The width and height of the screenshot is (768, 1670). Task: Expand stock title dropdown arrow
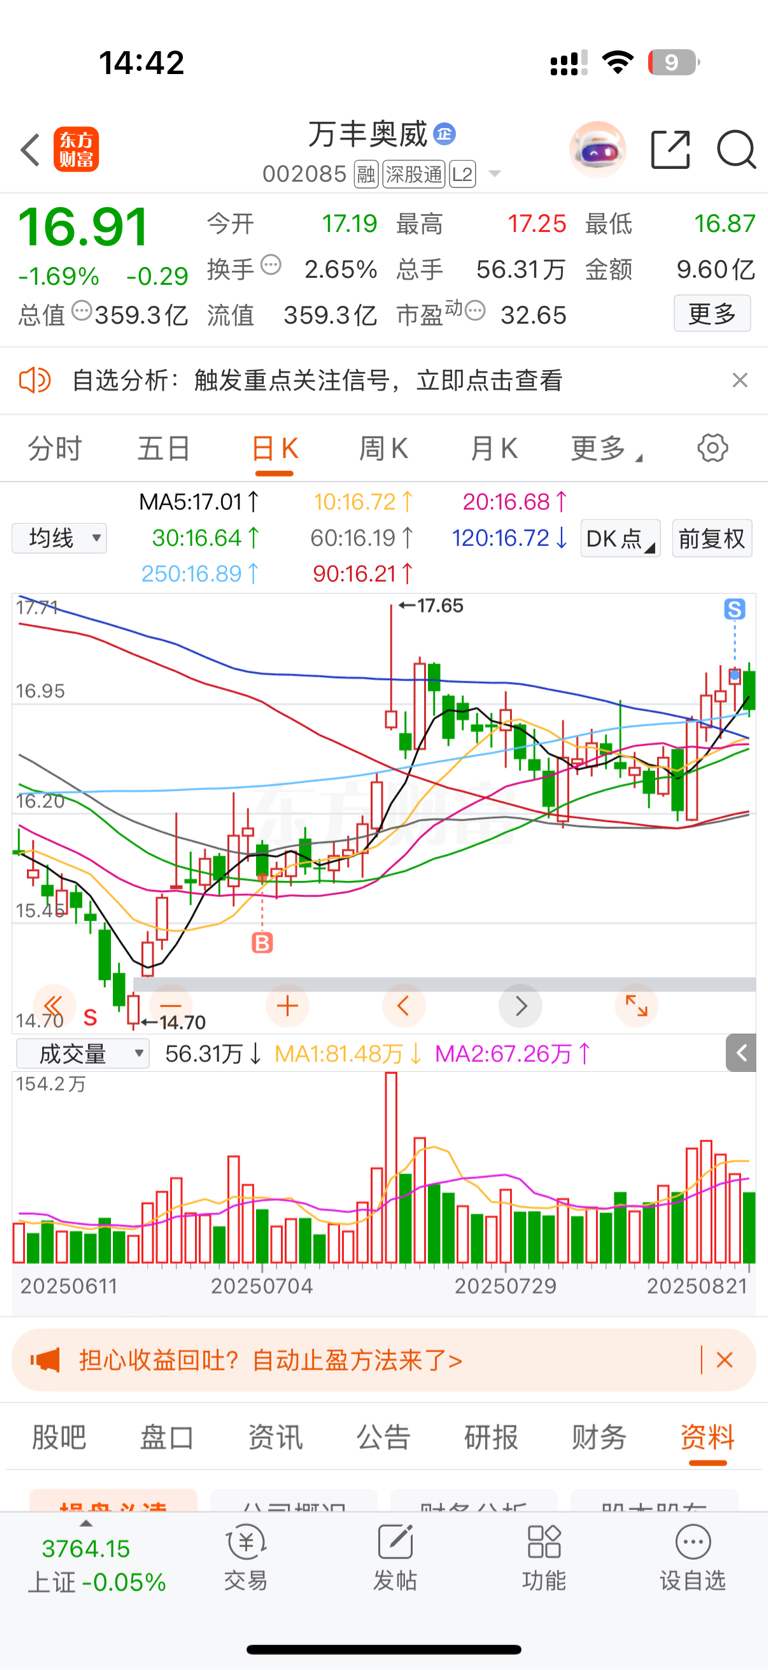(x=494, y=175)
